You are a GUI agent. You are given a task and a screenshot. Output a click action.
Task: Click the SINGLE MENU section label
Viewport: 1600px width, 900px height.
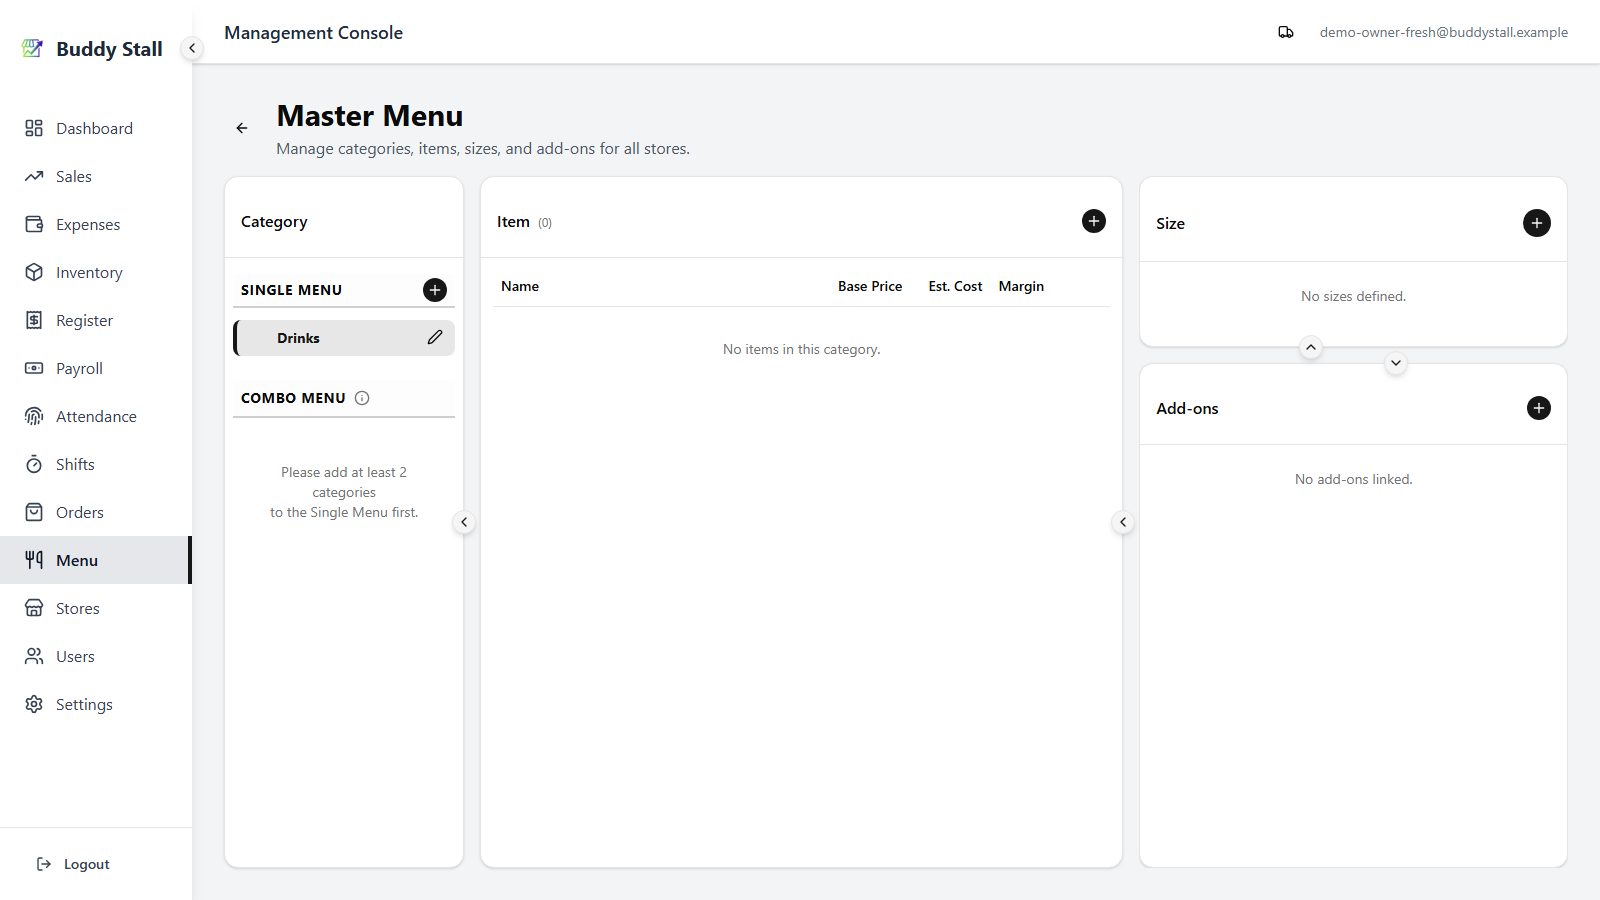coord(291,290)
